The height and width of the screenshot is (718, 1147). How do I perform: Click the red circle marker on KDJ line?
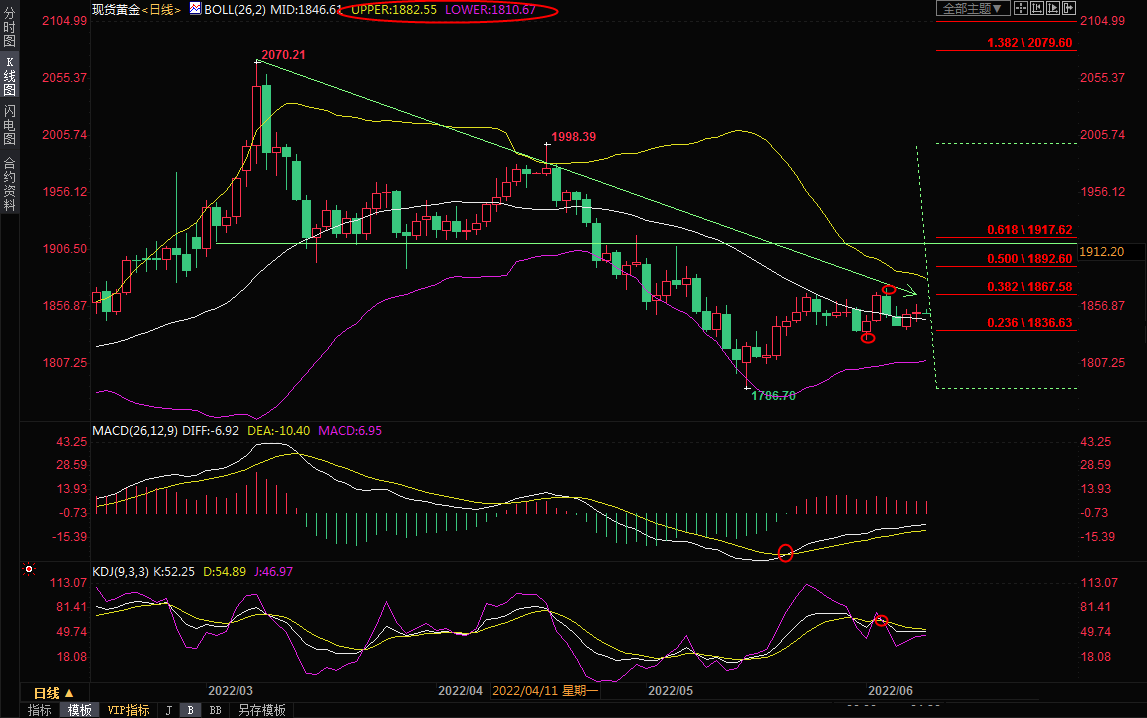(881, 621)
